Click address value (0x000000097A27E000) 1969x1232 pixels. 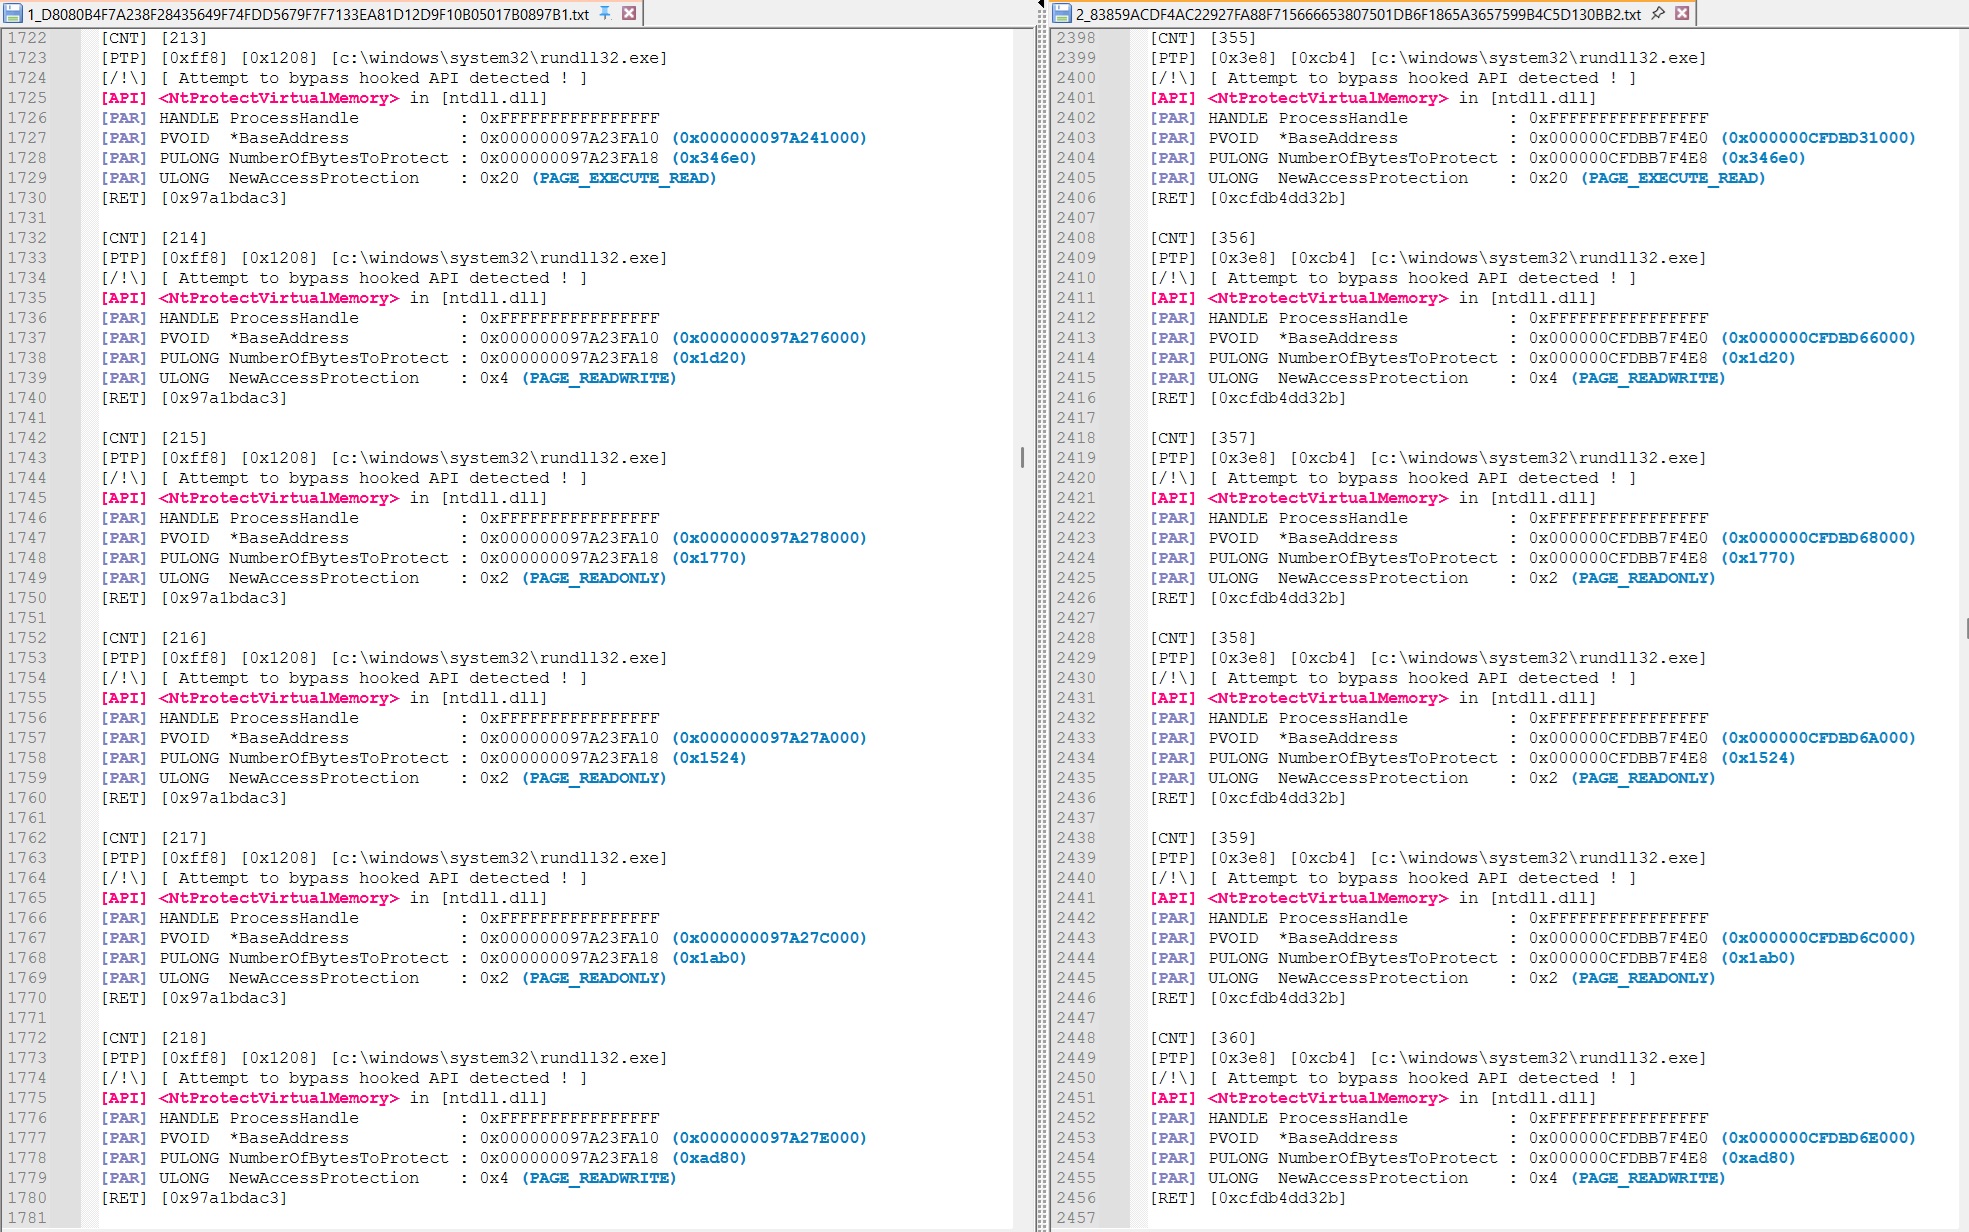[x=769, y=1138]
